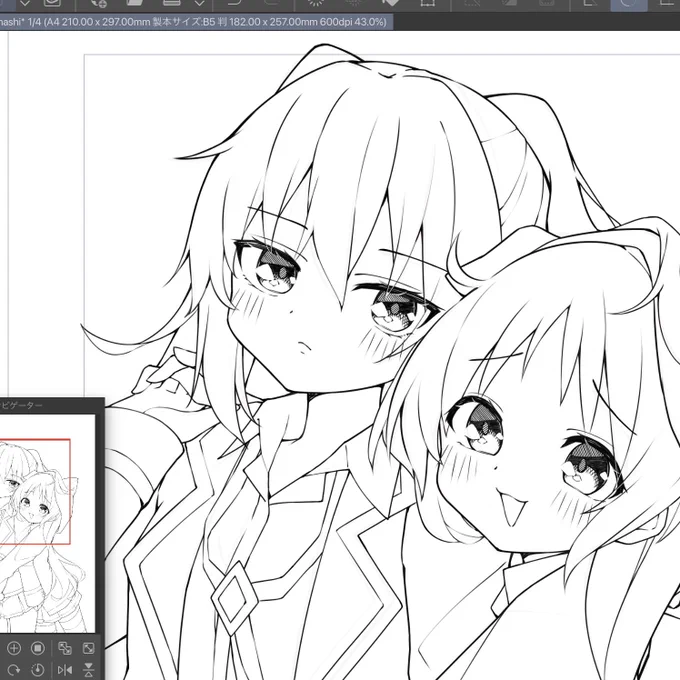The image size is (680, 680).
Task: Select the ナビゲーター panel tab
Action: (21, 405)
